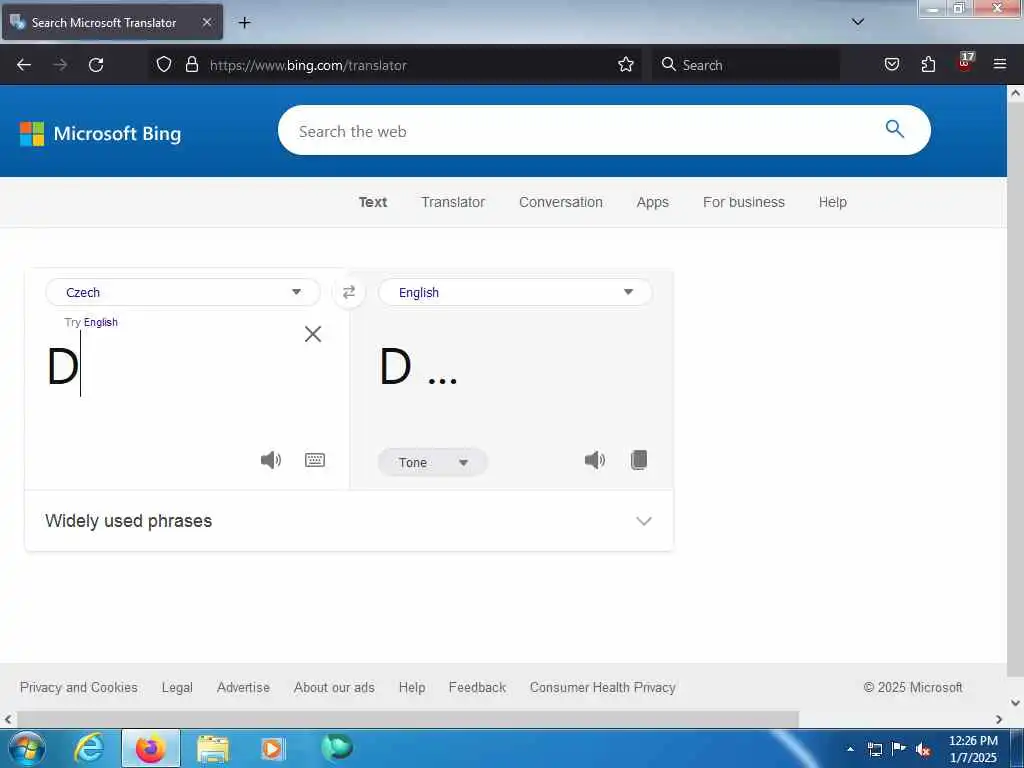Play translated text audio speaker
This screenshot has width=1024, height=768.
click(x=594, y=460)
